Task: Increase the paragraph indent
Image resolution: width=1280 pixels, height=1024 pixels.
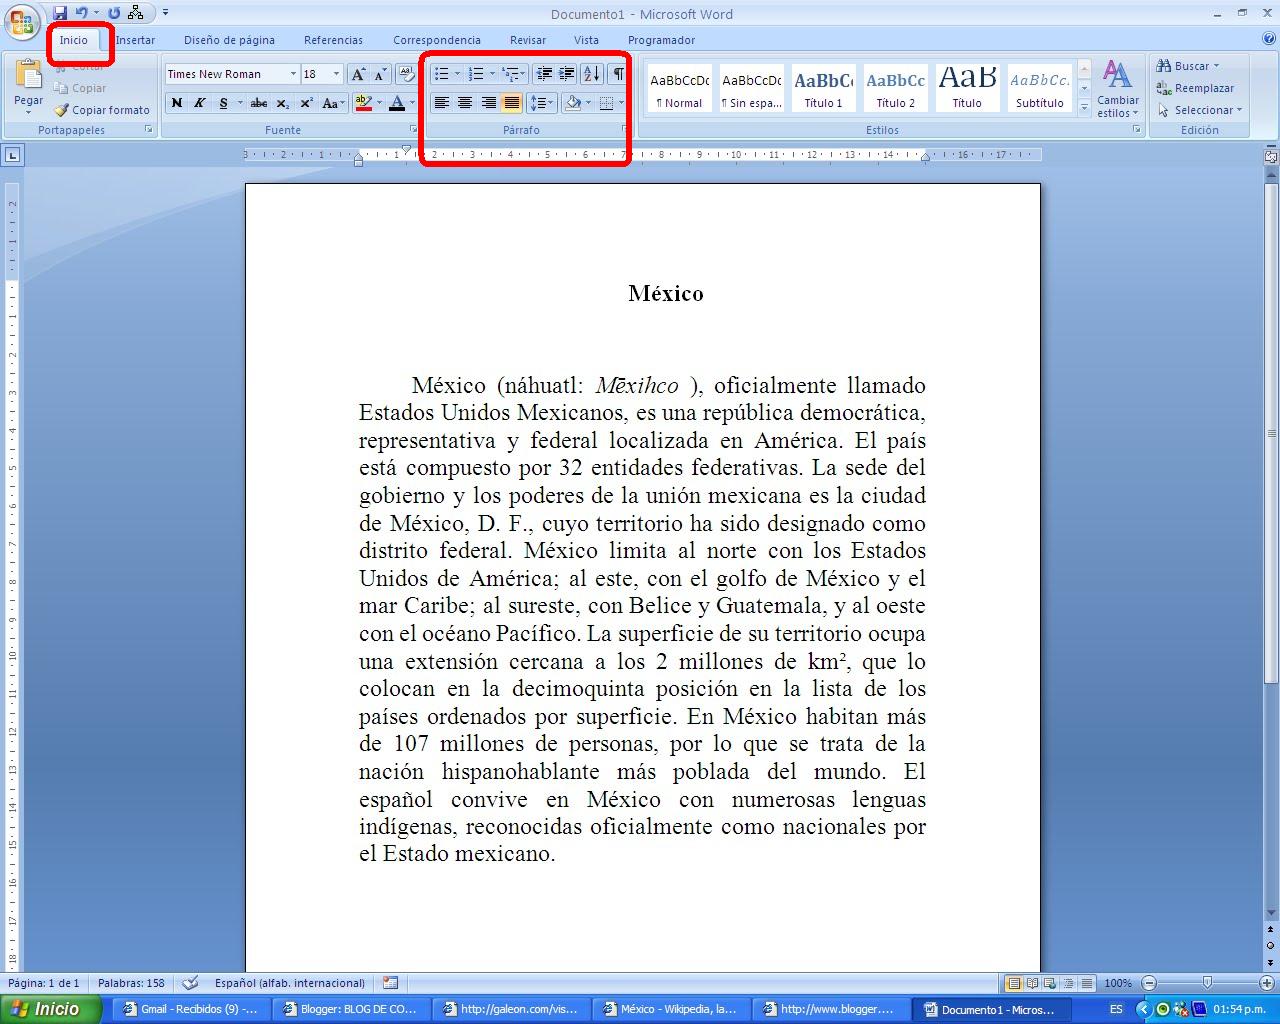Action: tap(566, 73)
